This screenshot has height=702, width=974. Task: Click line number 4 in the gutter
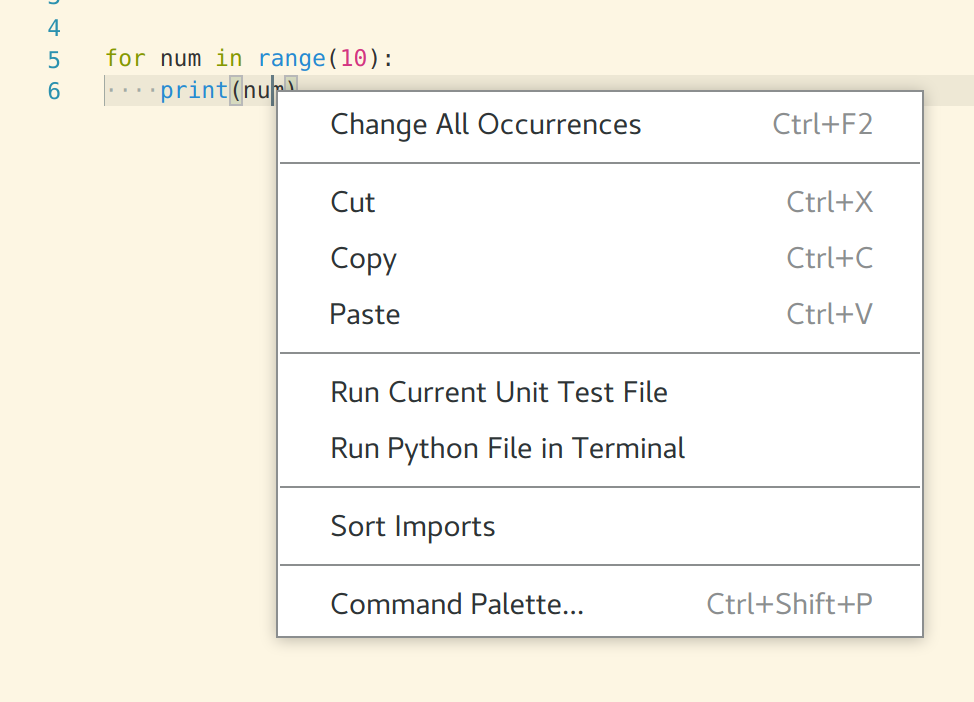click(x=53, y=28)
